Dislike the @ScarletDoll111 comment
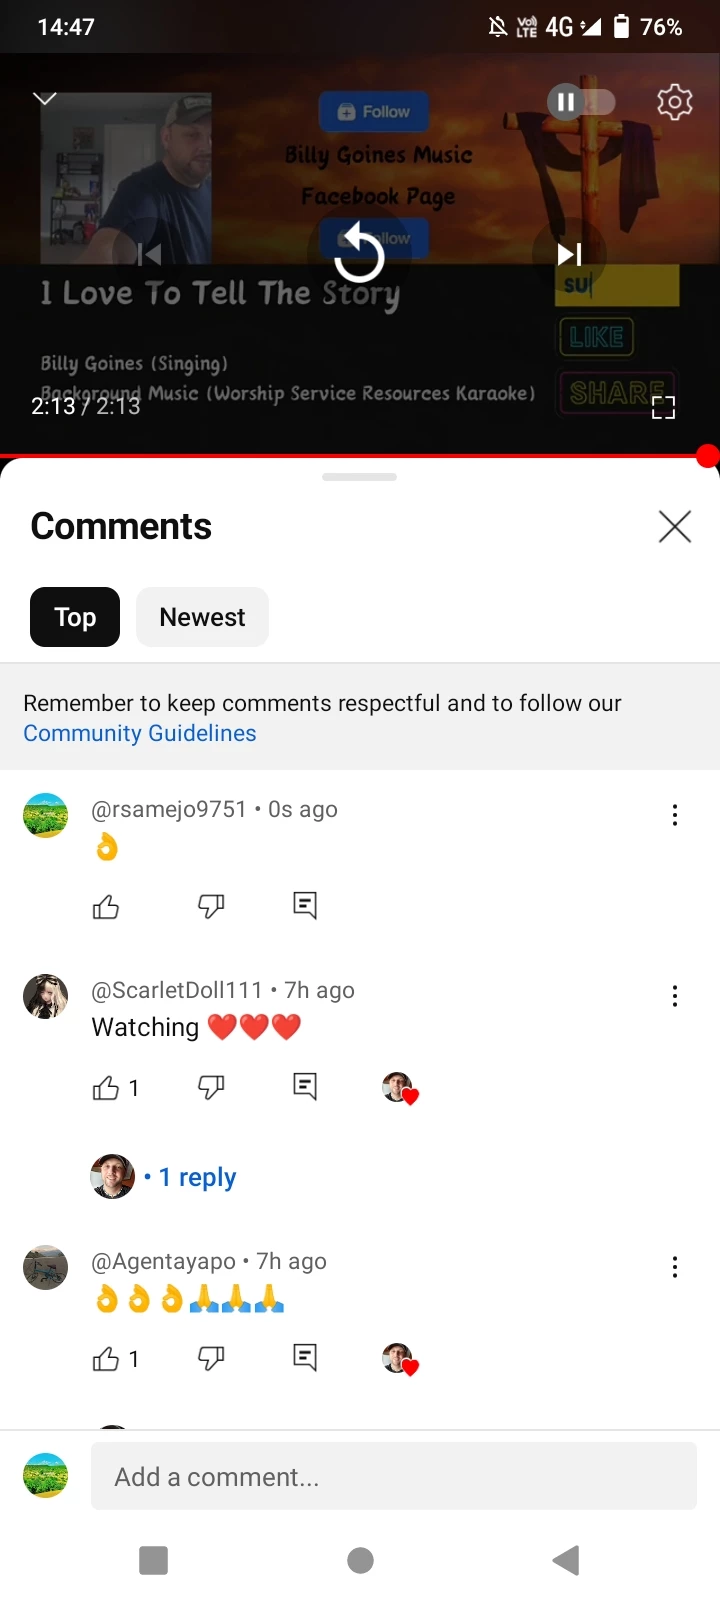 211,1087
